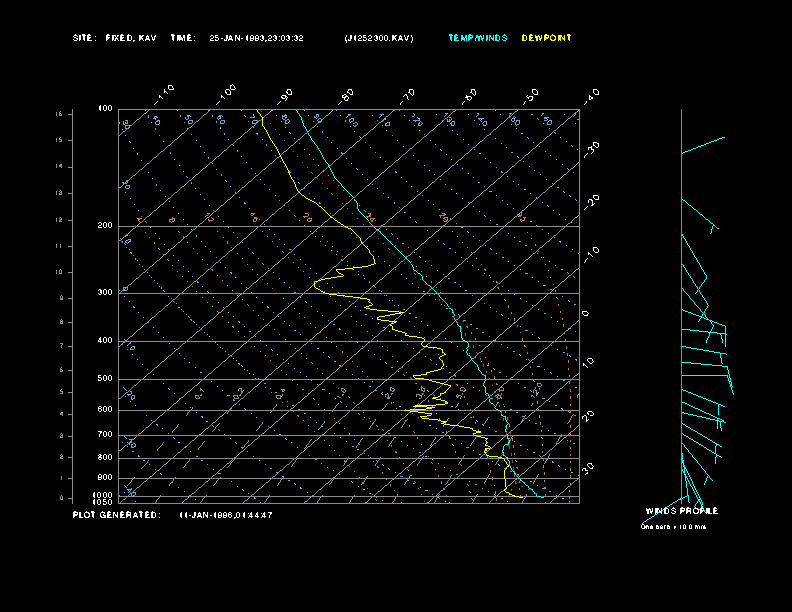Click the 400 pressure level label
The image size is (792, 612).
pos(105,341)
